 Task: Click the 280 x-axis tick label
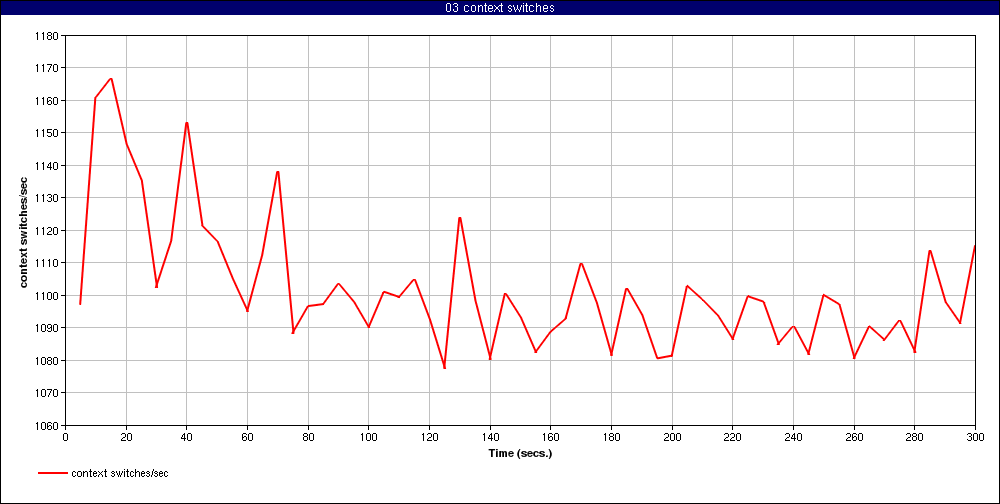point(914,438)
